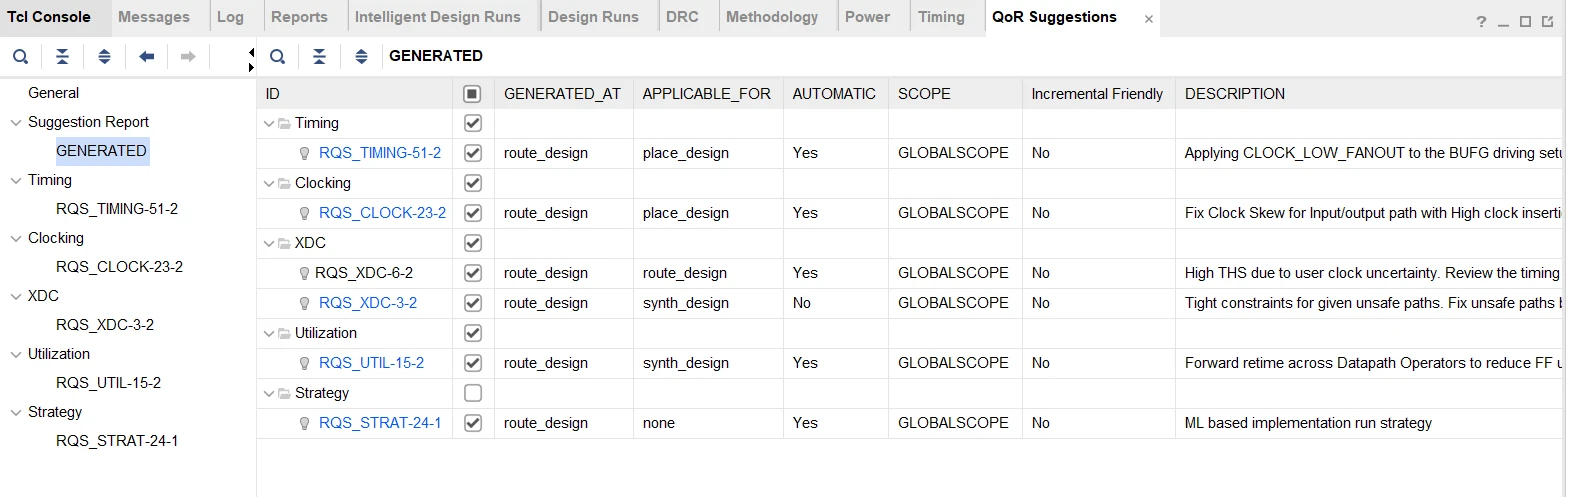Sort by the APPLICABLE_FOR column header
Viewport: 1570px width, 497px height.
[x=707, y=94]
